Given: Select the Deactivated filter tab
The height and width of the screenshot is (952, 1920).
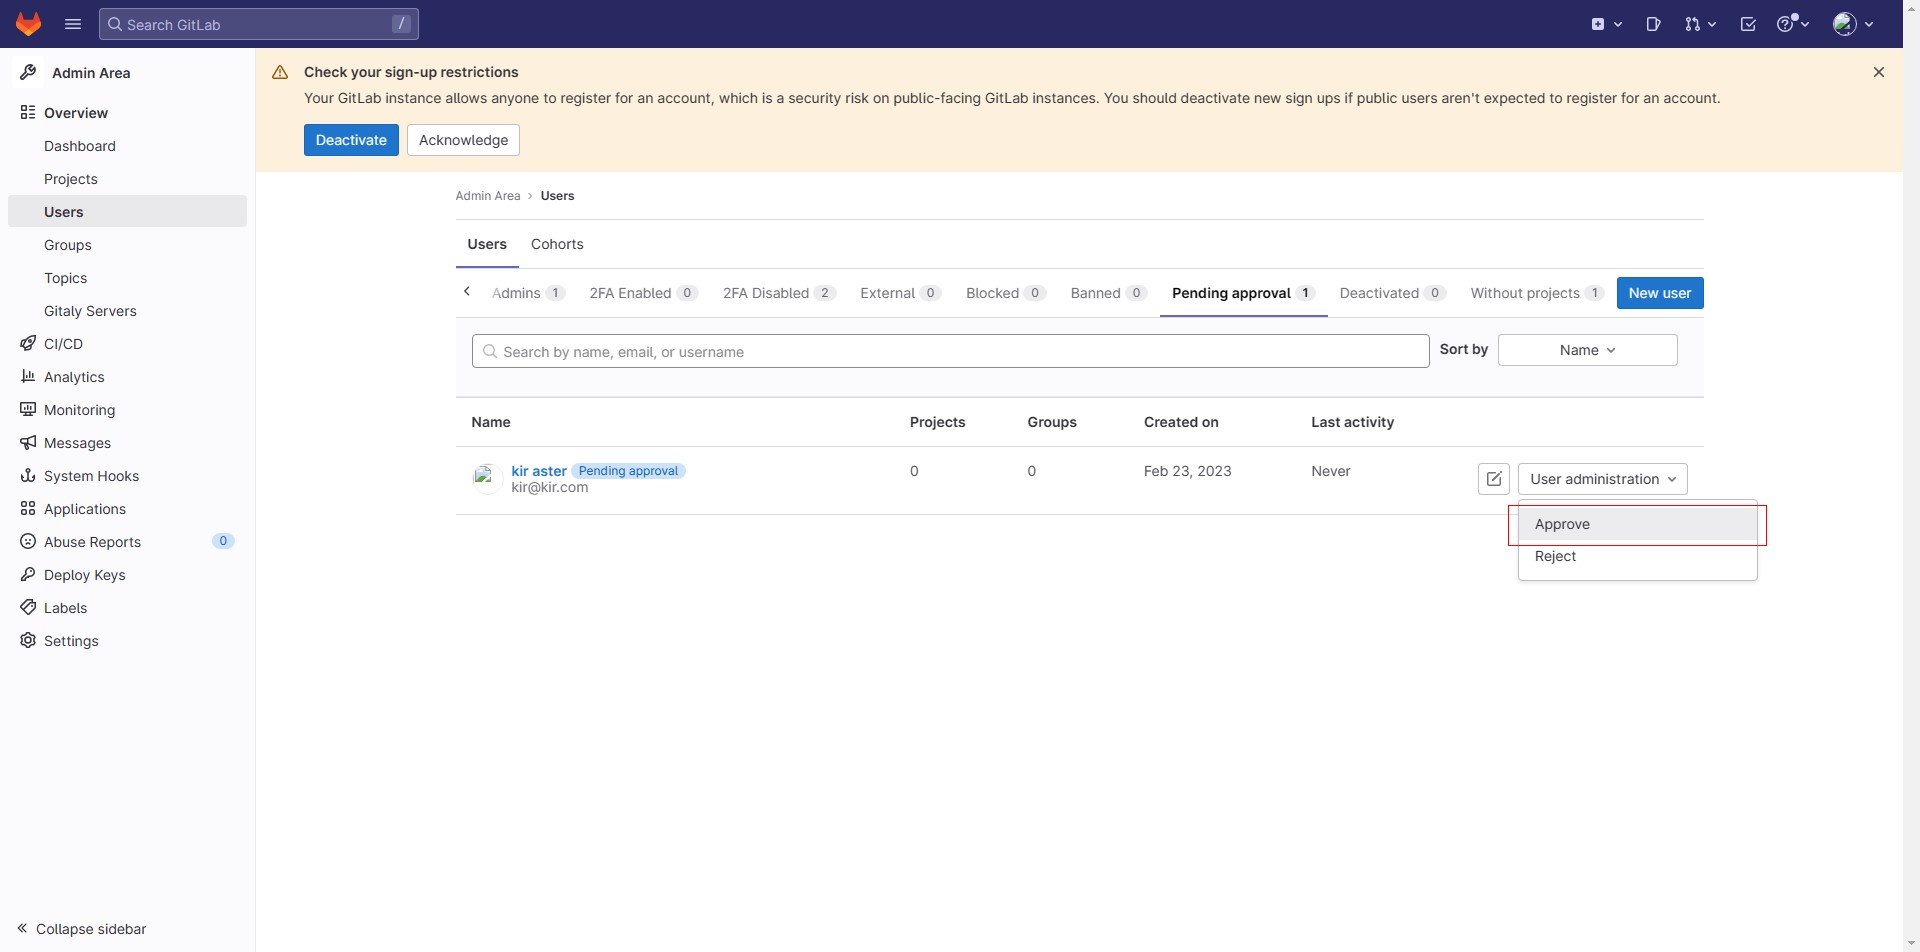Looking at the screenshot, I should (1393, 293).
